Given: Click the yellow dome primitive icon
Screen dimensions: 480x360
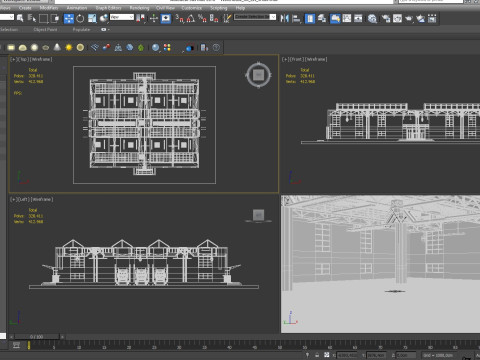Looking at the screenshot, I should coord(23,47).
